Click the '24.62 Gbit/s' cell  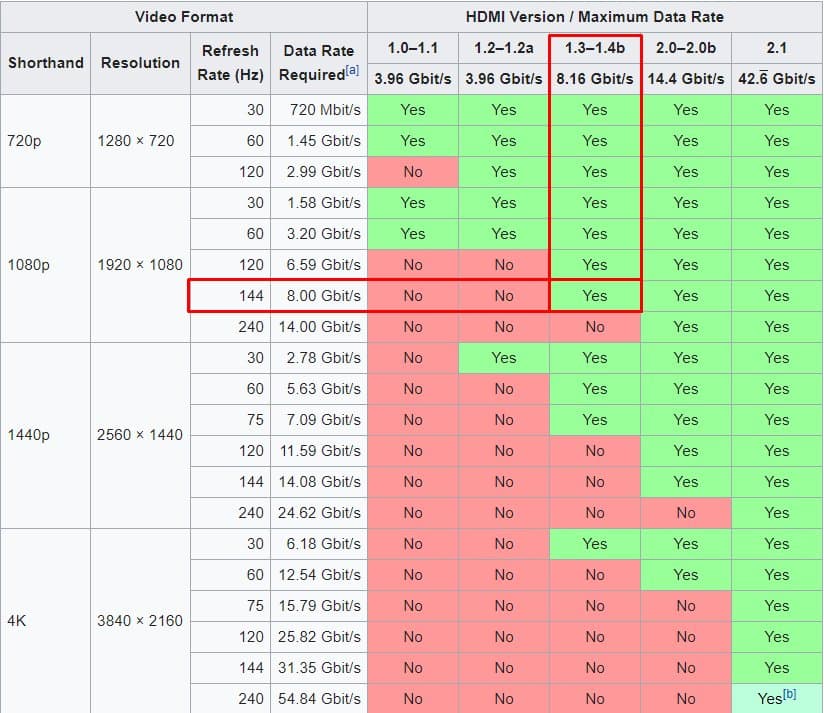319,513
